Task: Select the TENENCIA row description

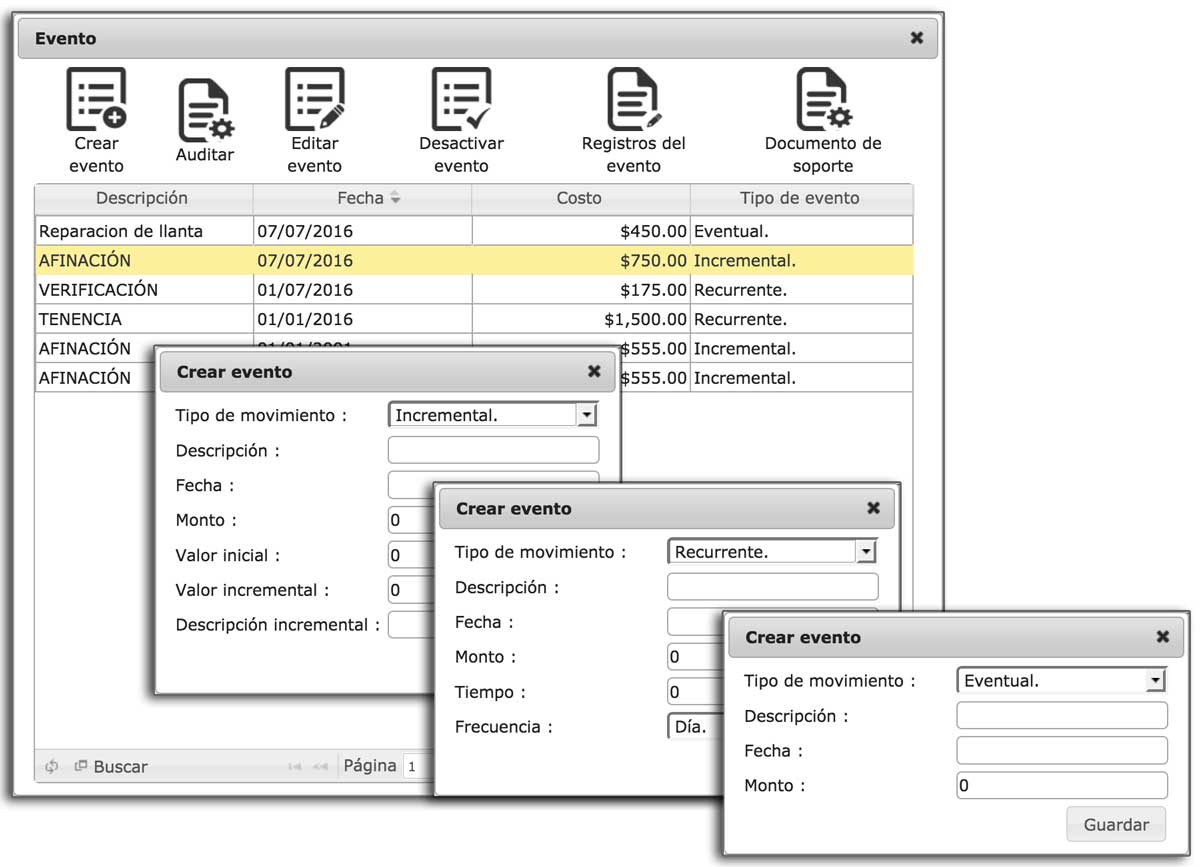Action: pyautogui.click(x=144, y=320)
